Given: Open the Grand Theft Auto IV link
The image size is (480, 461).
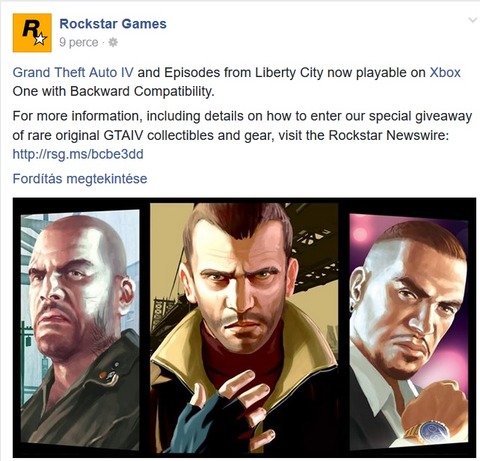Looking at the screenshot, I should (73, 72).
